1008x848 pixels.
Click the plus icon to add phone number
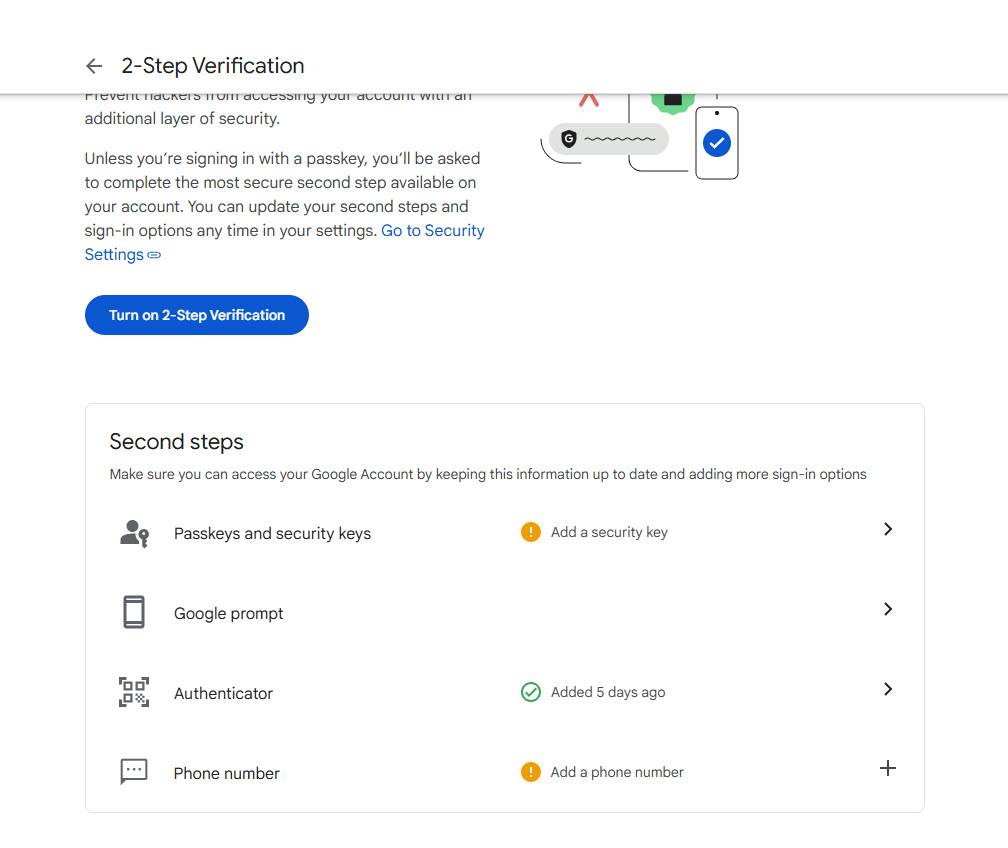click(x=888, y=768)
